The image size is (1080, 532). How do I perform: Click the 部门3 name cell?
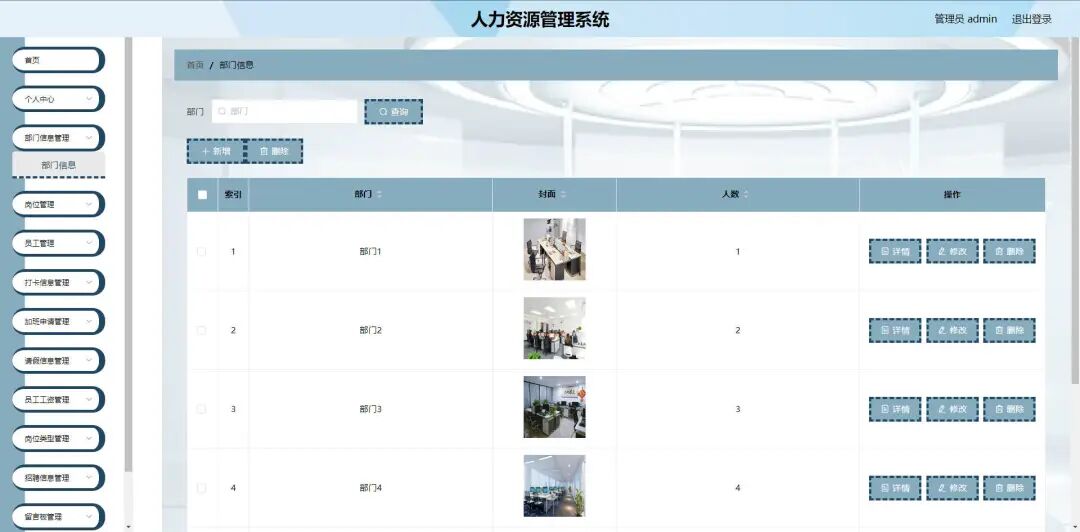[x=371, y=409]
